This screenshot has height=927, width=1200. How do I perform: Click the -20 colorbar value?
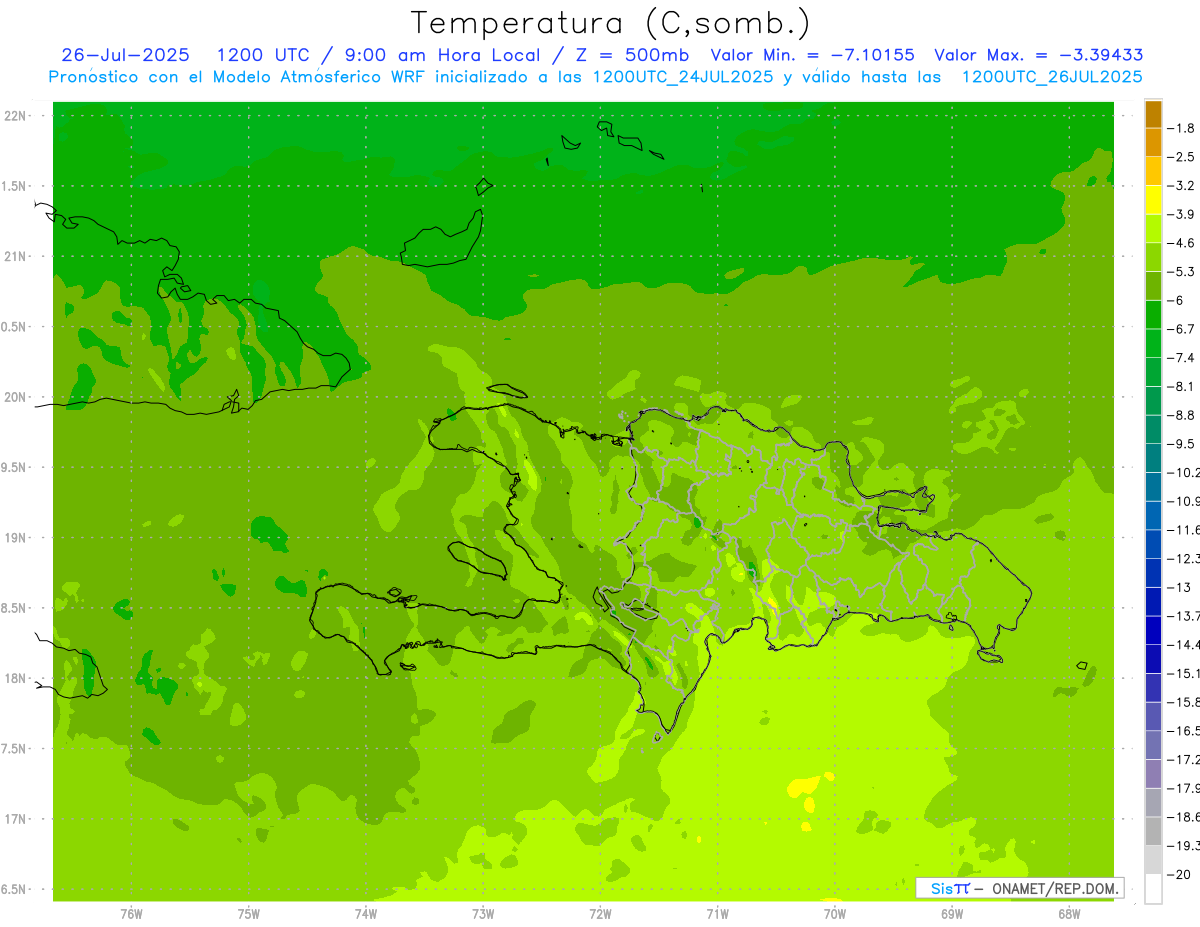pyautogui.click(x=1178, y=874)
